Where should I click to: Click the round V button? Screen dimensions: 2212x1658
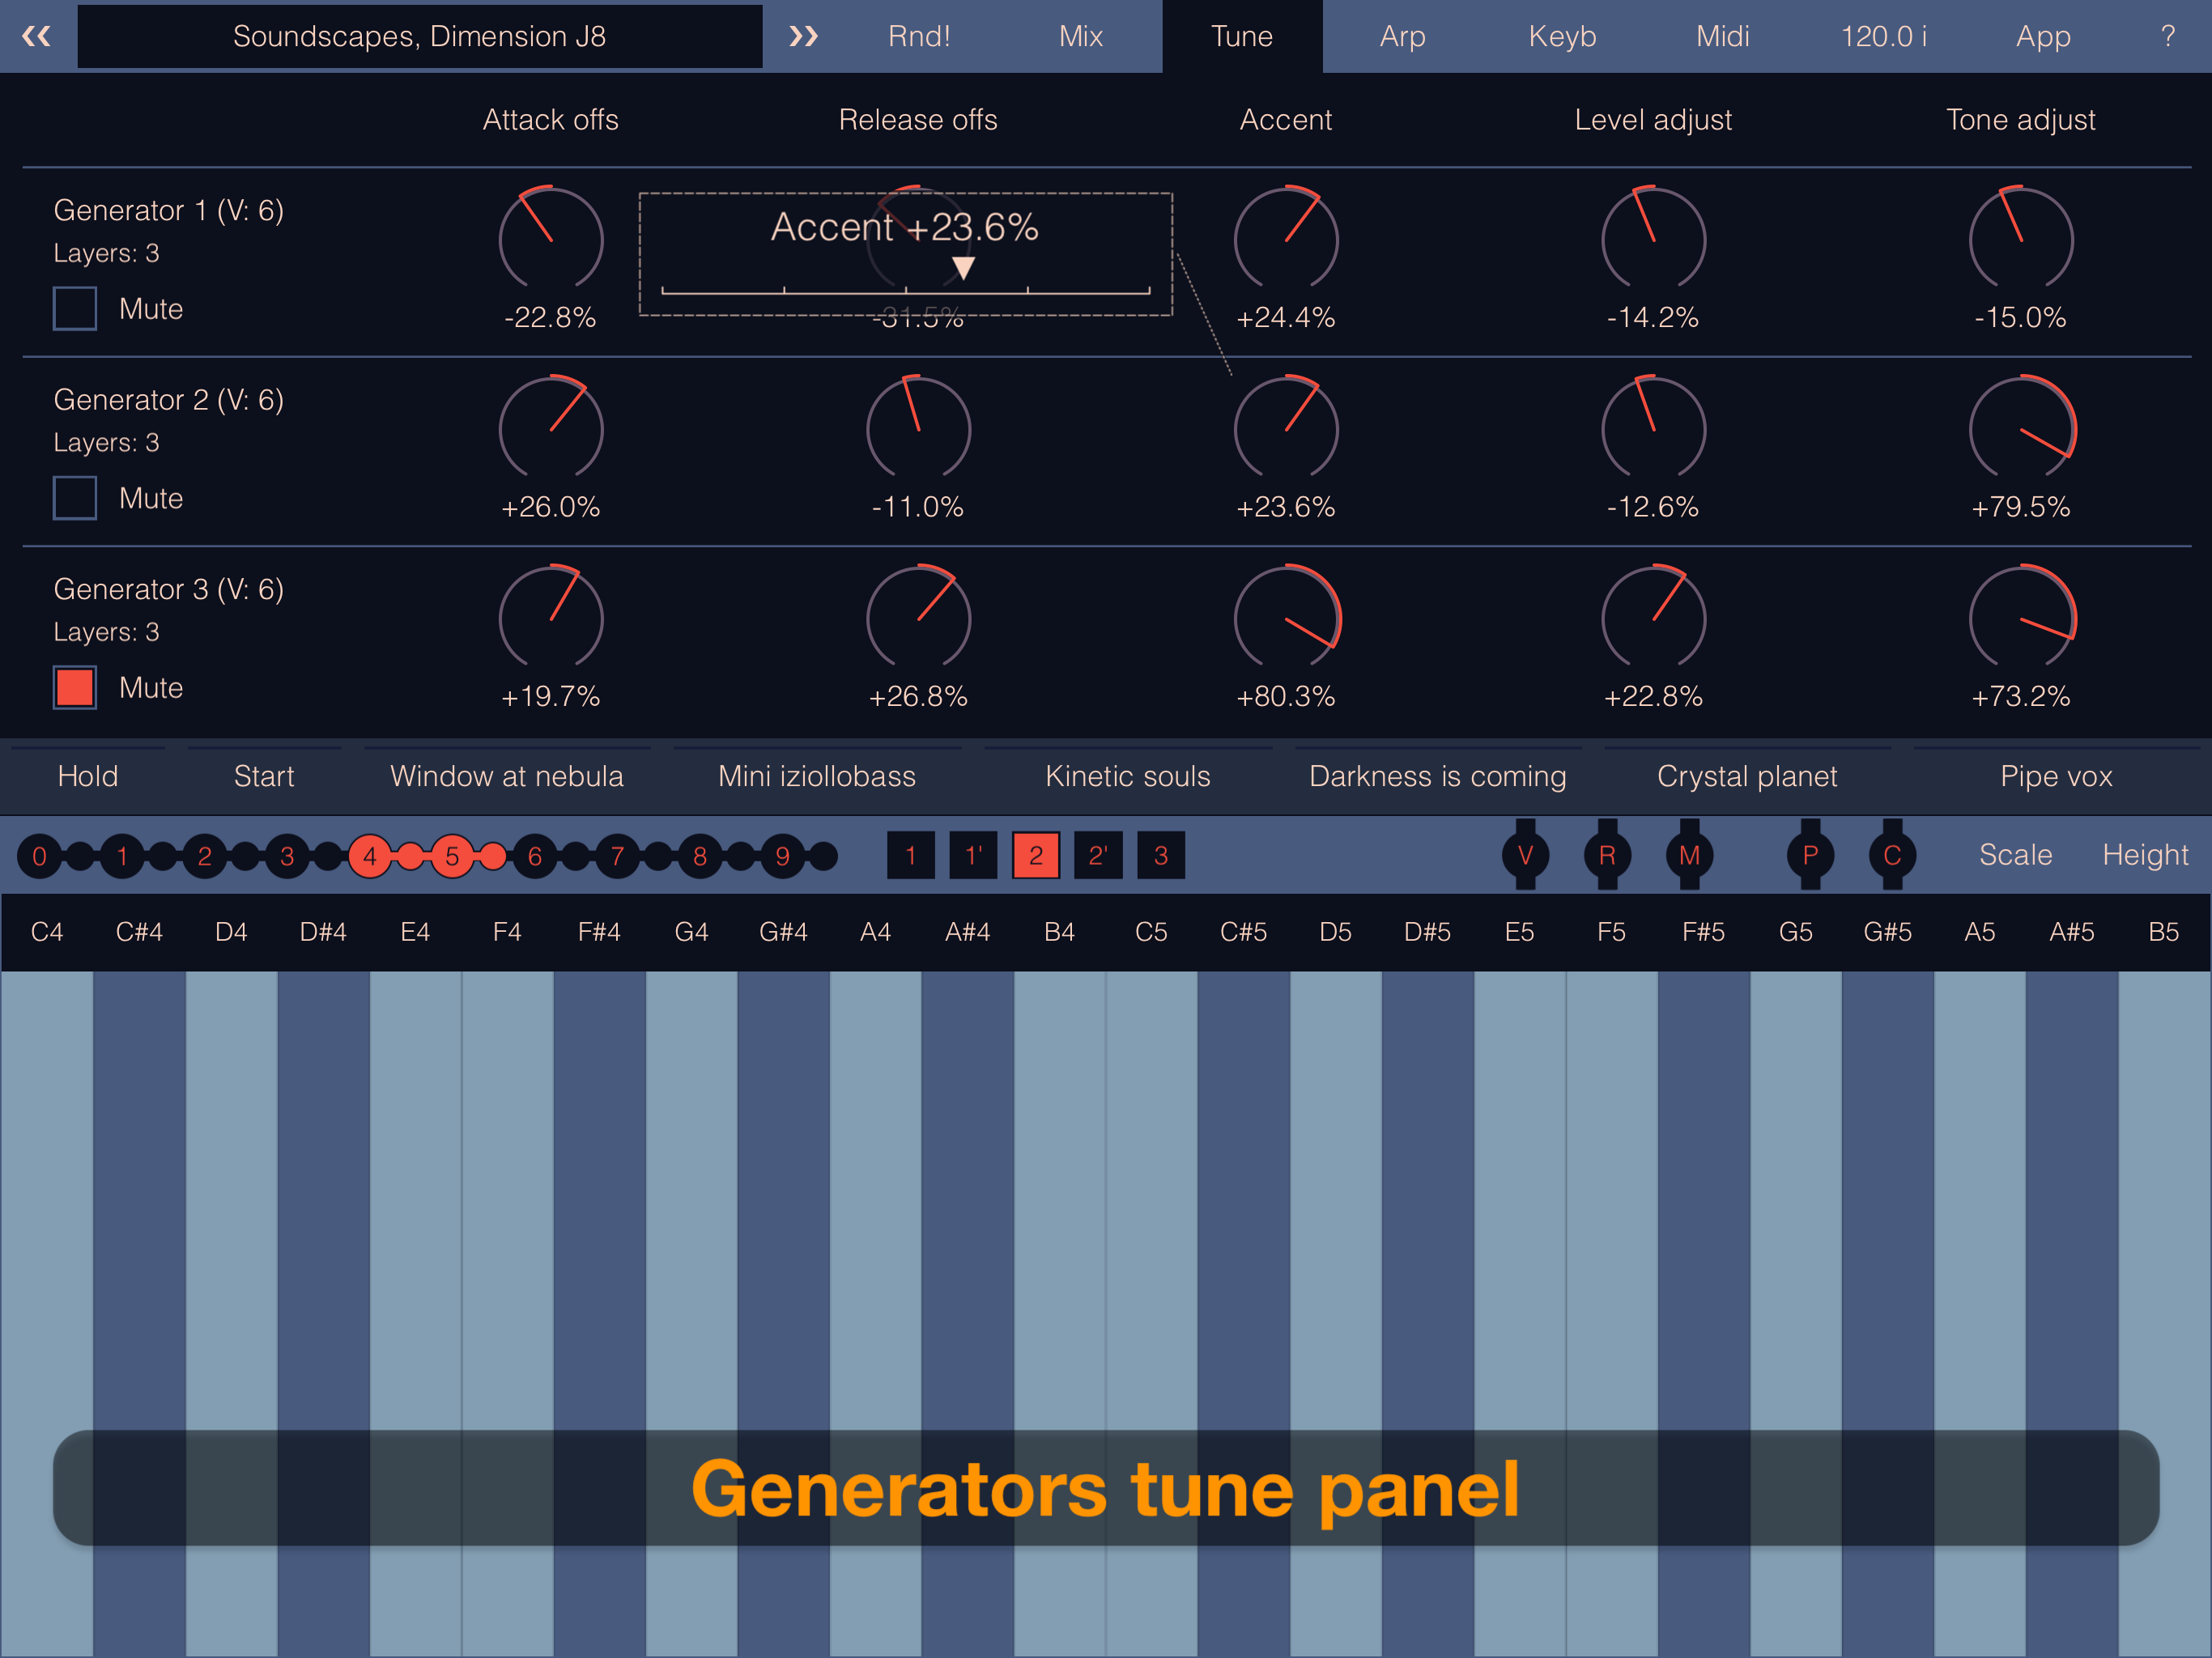pos(1525,855)
